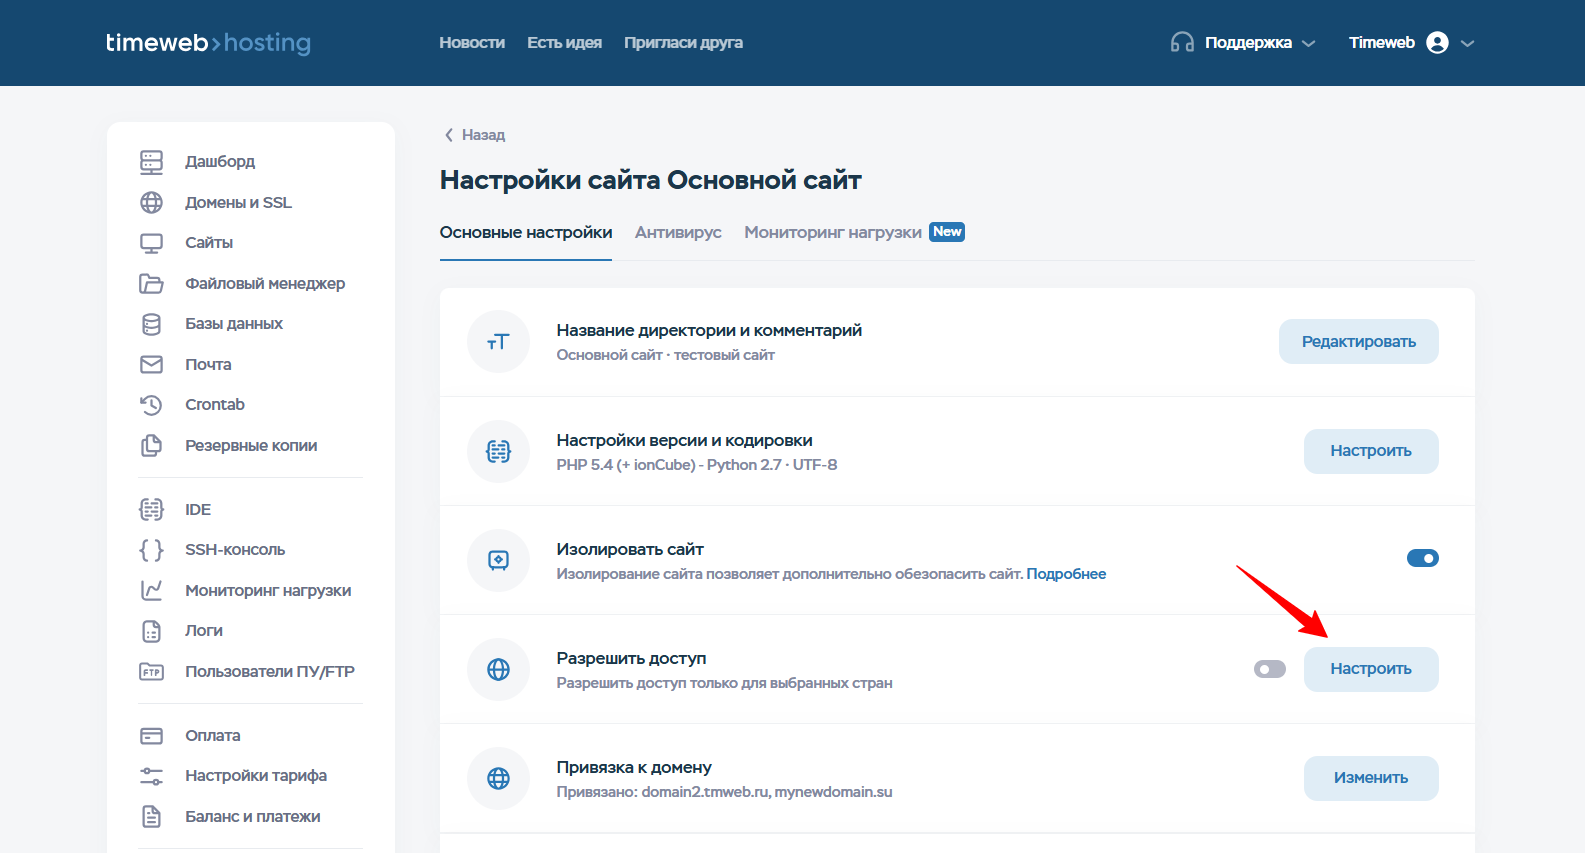The image size is (1585, 853).
Task: Click the Логи document icon
Action: pyautogui.click(x=151, y=631)
